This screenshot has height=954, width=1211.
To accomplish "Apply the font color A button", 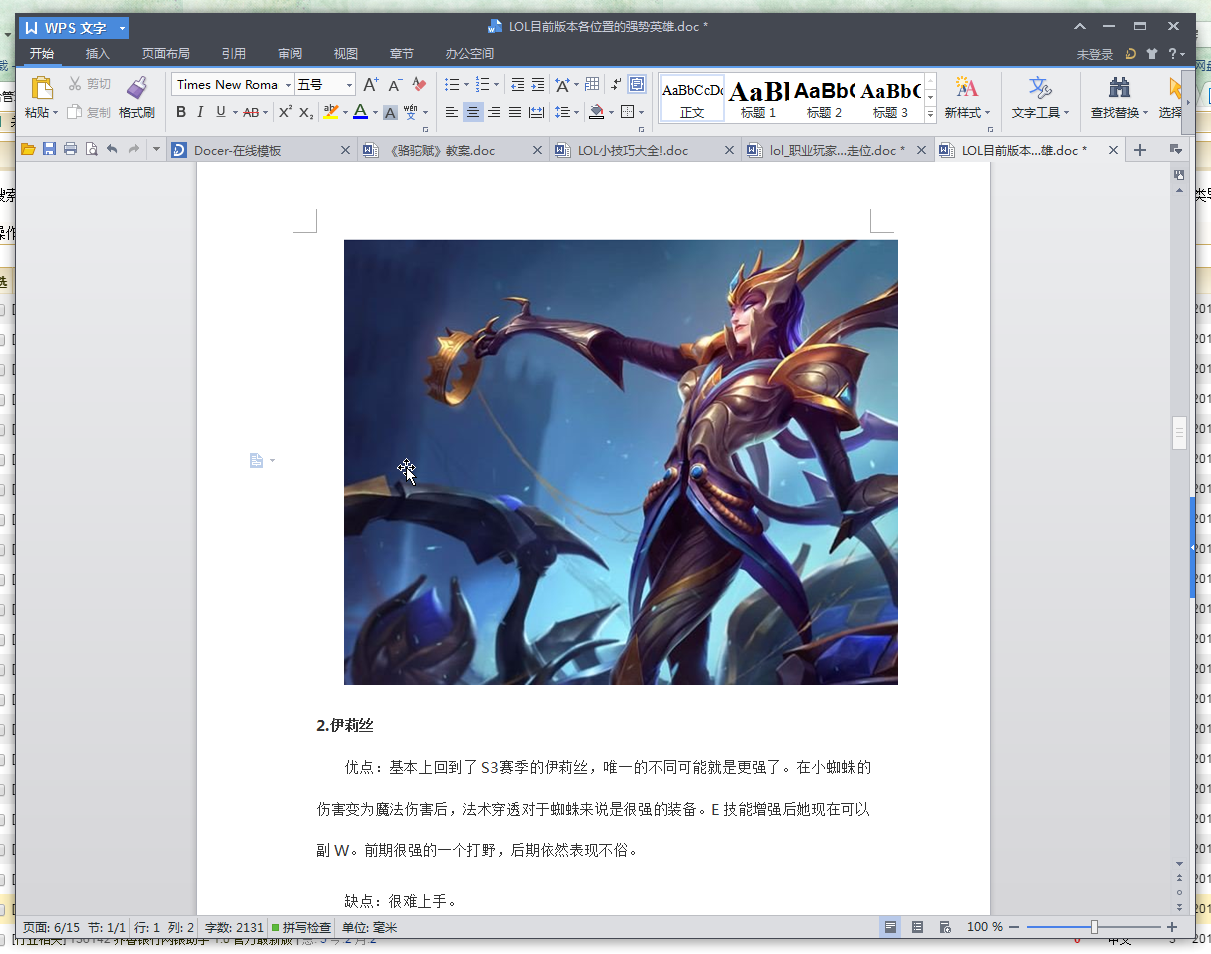I will coord(360,112).
